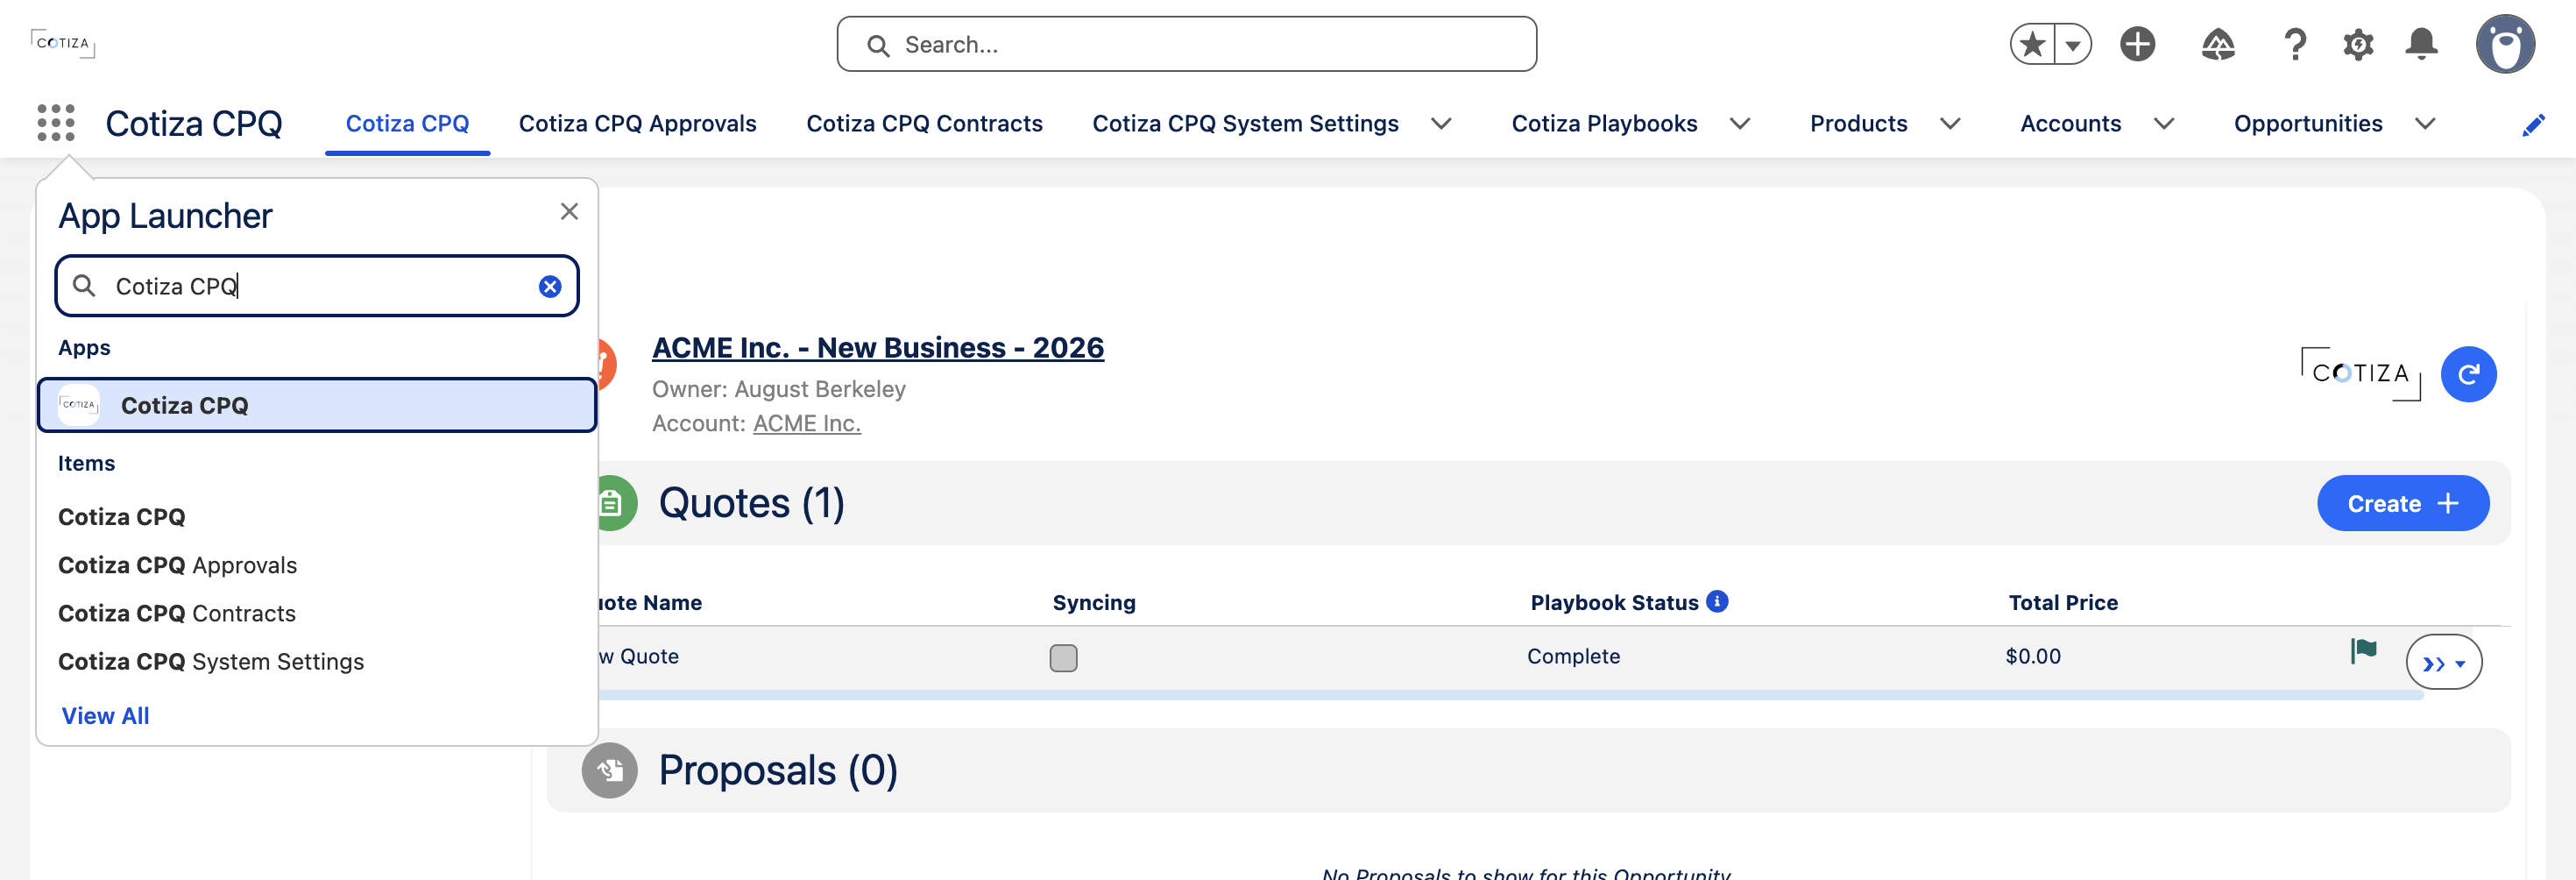Open the Setup gear icon

coord(2358,44)
